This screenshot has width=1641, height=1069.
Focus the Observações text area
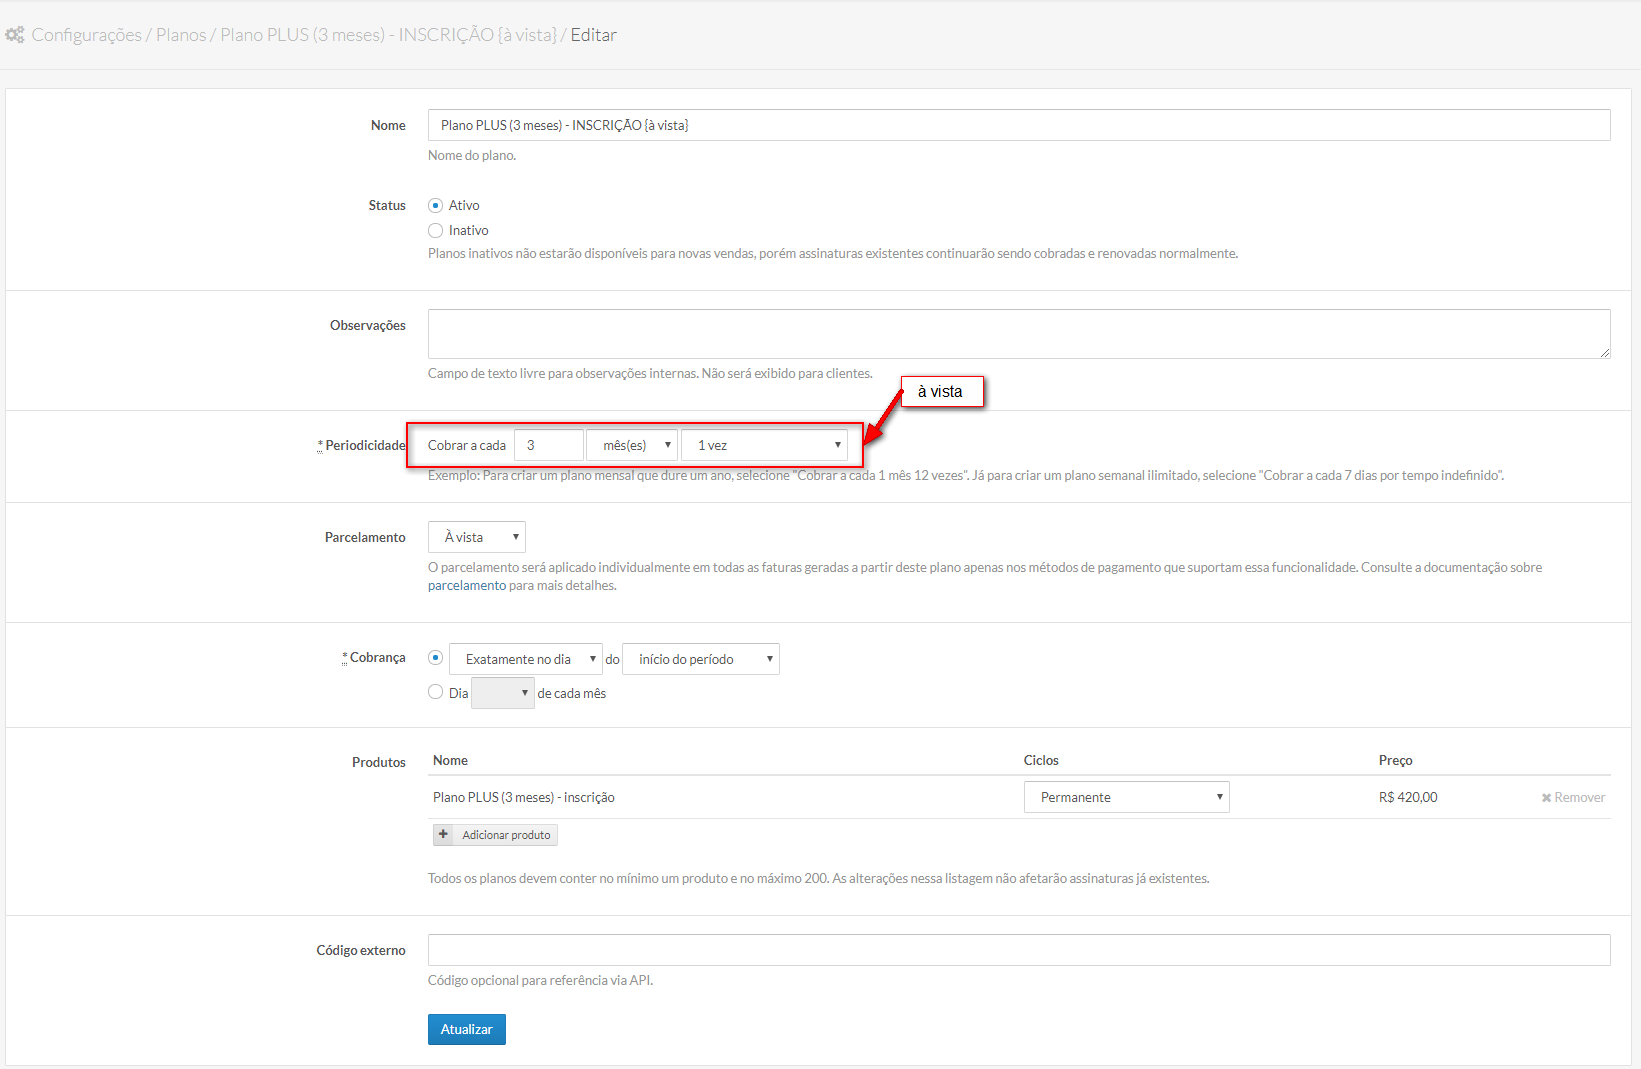pos(1018,334)
